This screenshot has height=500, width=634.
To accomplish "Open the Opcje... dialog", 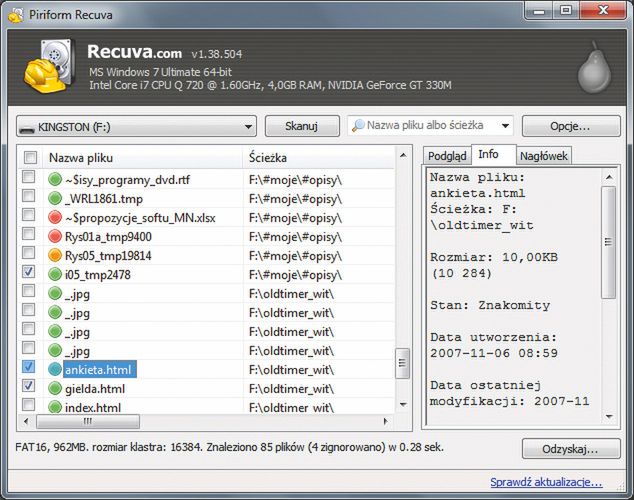I will pyautogui.click(x=571, y=126).
